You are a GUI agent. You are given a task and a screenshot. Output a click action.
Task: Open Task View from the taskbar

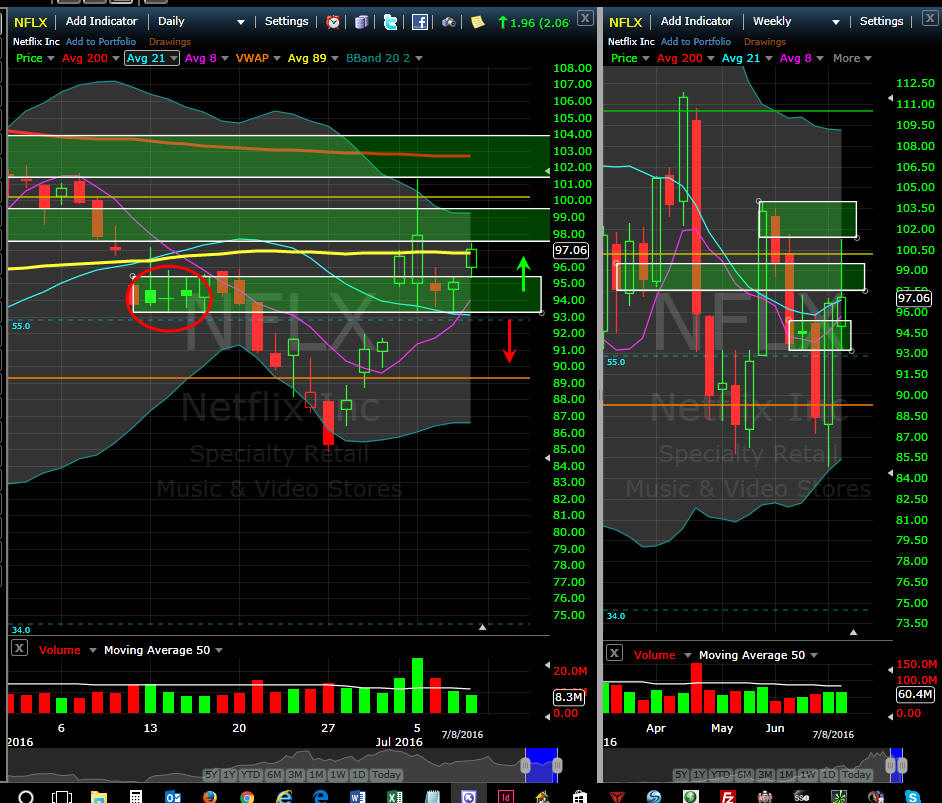[x=62, y=796]
